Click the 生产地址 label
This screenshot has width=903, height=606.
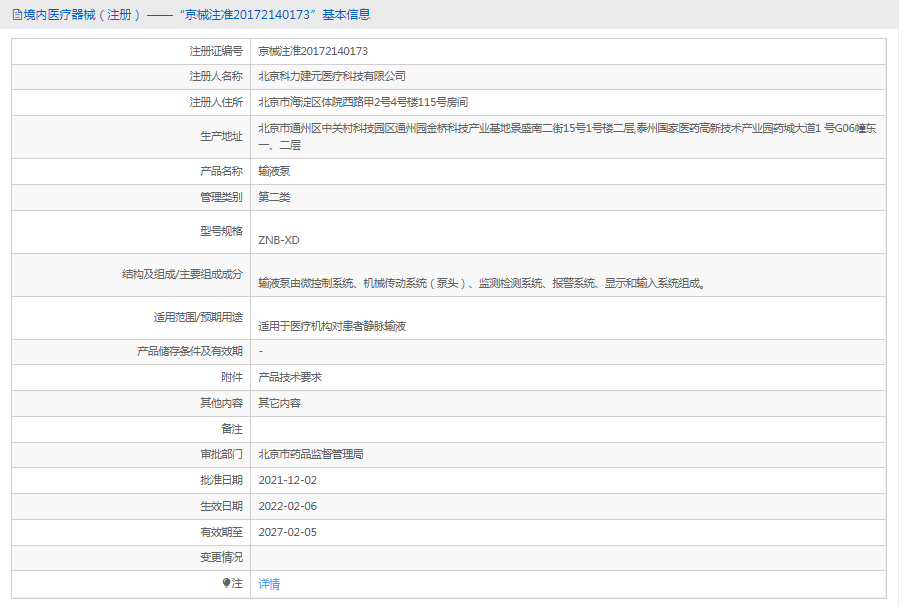(x=221, y=137)
